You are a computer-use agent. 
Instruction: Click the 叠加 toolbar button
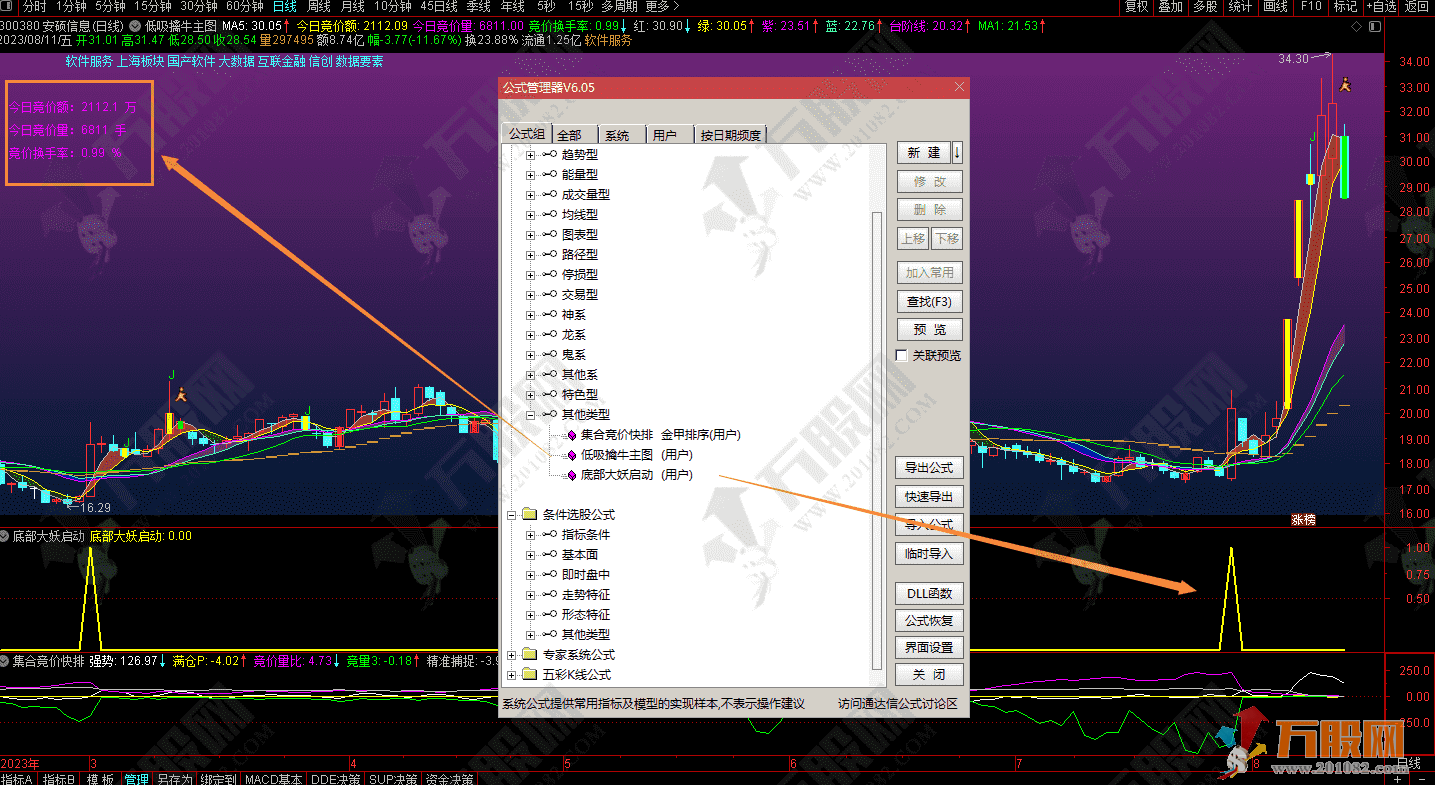(x=1170, y=6)
